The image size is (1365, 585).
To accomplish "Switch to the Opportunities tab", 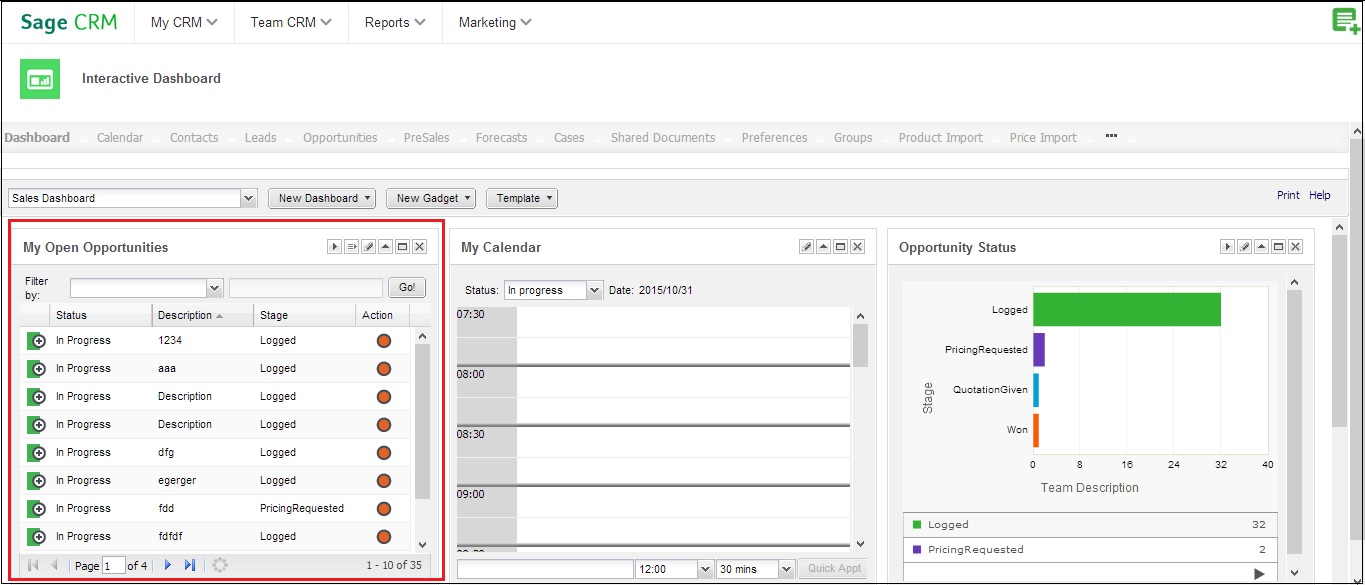I will pos(340,138).
